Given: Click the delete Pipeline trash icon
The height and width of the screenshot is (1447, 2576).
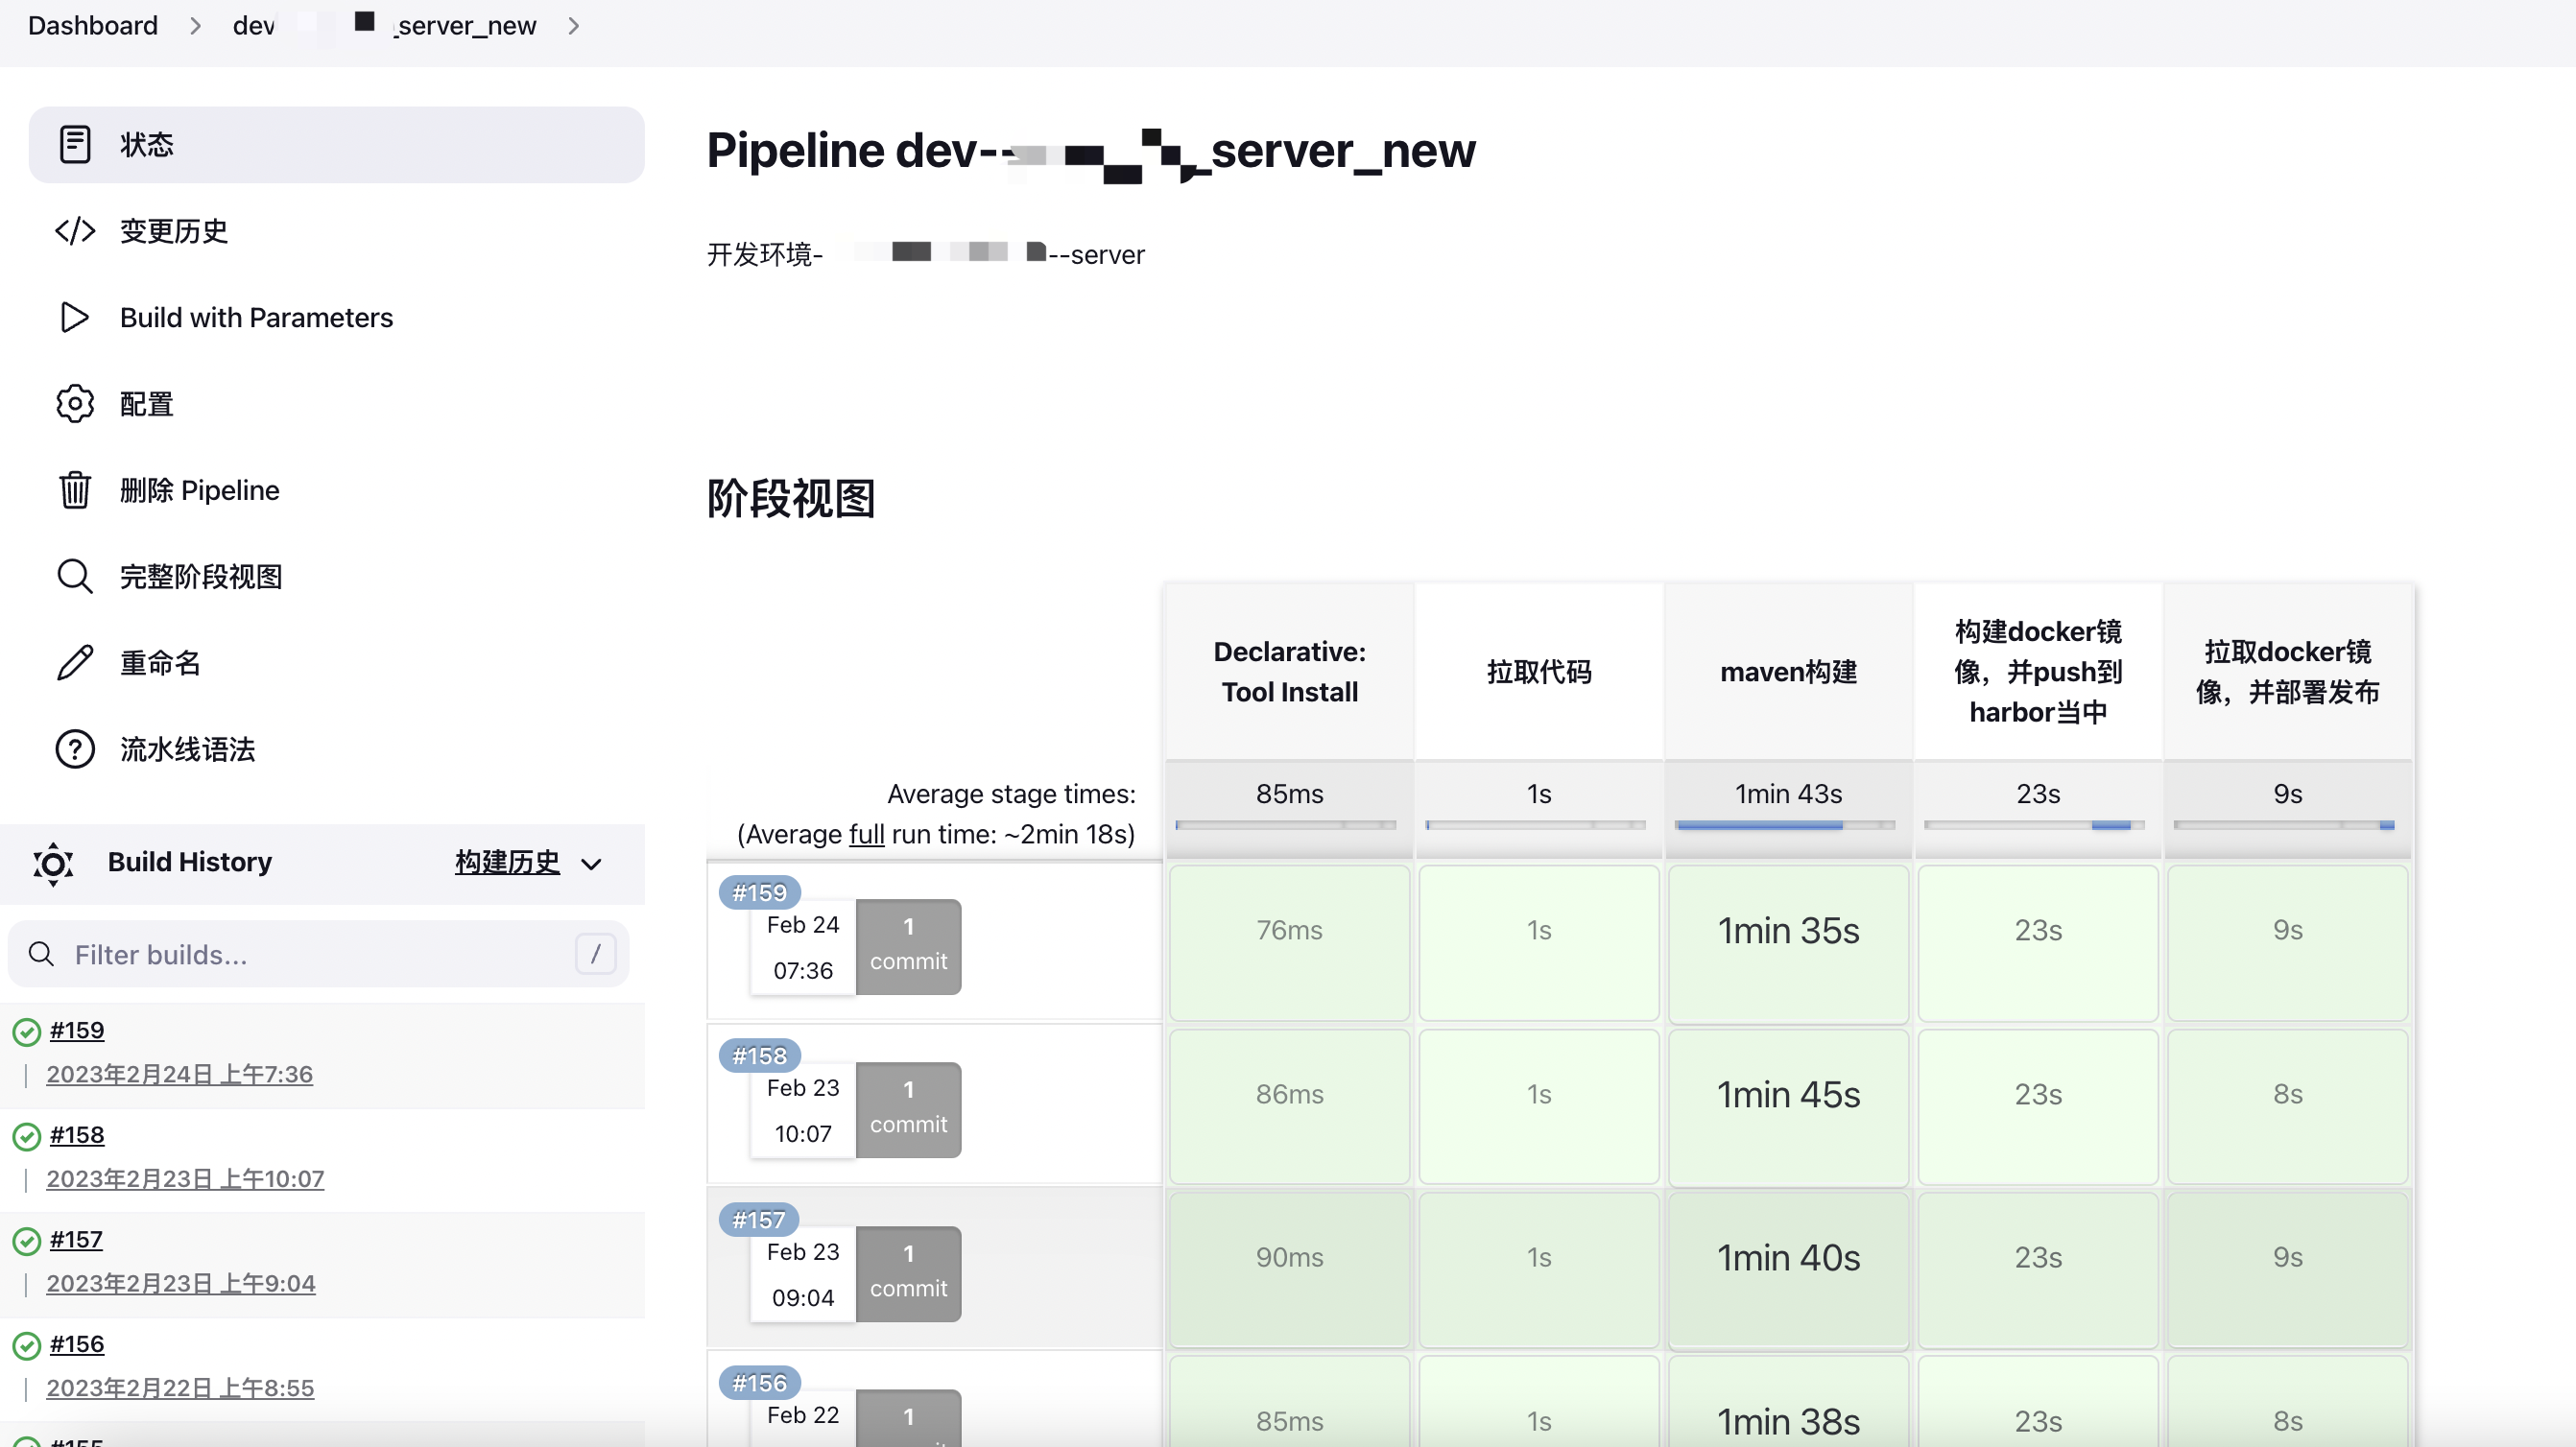Looking at the screenshot, I should point(75,490).
